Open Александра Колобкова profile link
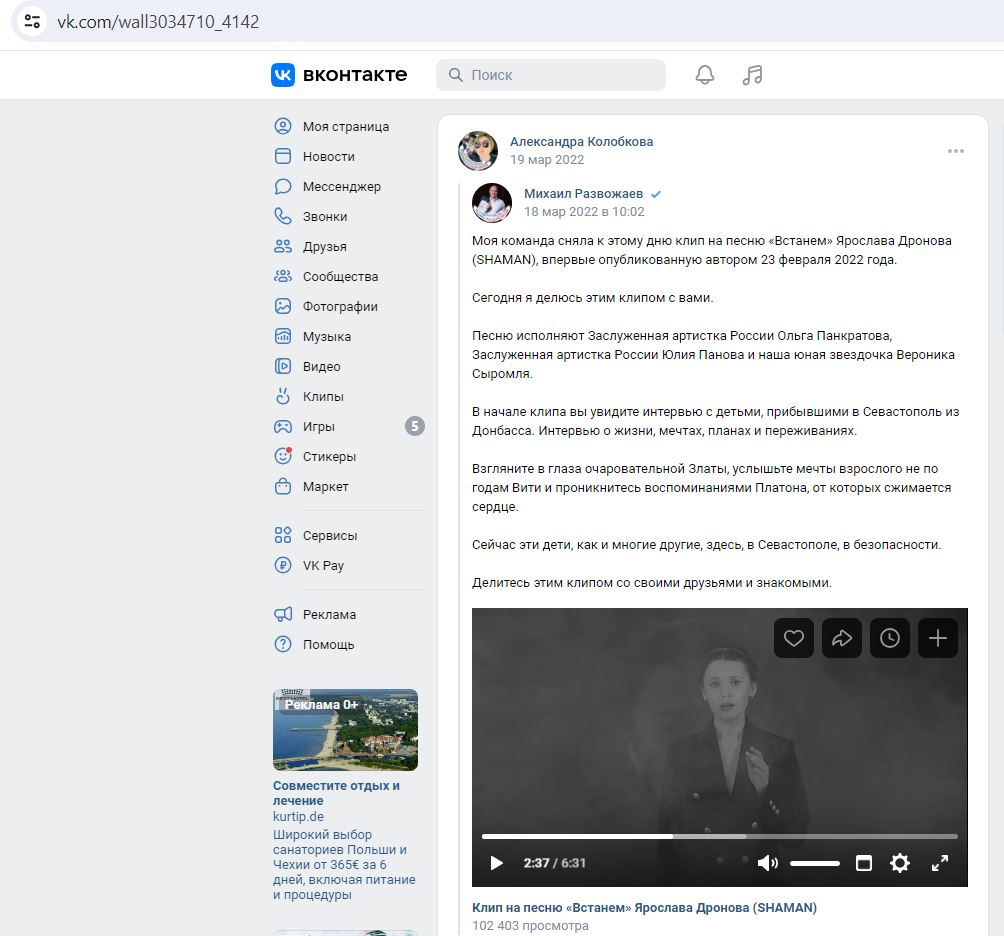Image resolution: width=1004 pixels, height=936 pixels. pyautogui.click(x=581, y=141)
